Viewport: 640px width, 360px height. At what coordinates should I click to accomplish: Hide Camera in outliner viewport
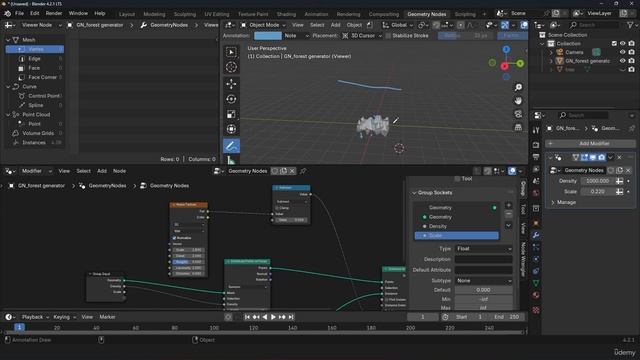(x=622, y=52)
